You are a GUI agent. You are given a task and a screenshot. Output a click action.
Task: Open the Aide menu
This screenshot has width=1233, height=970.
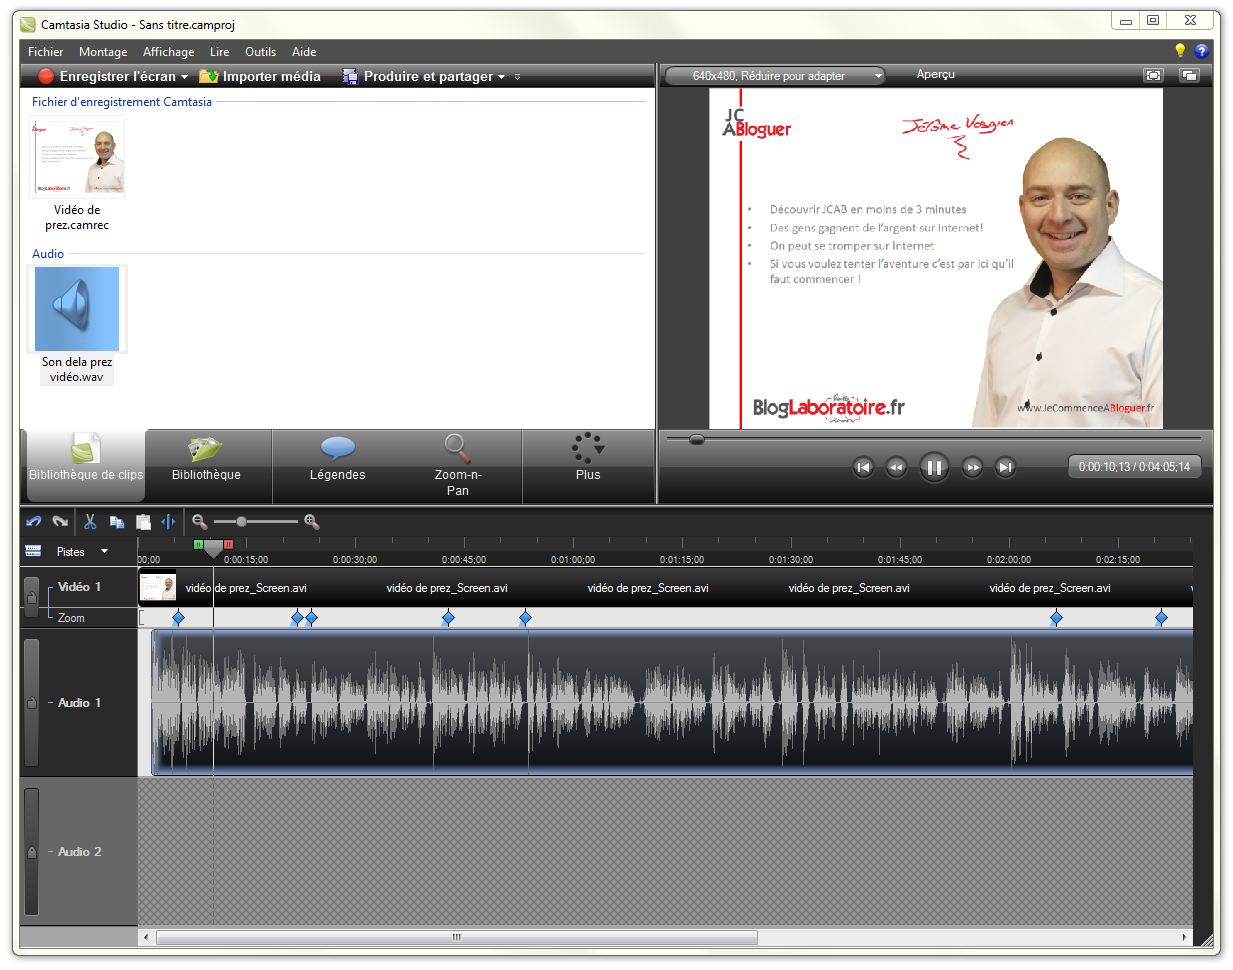304,52
